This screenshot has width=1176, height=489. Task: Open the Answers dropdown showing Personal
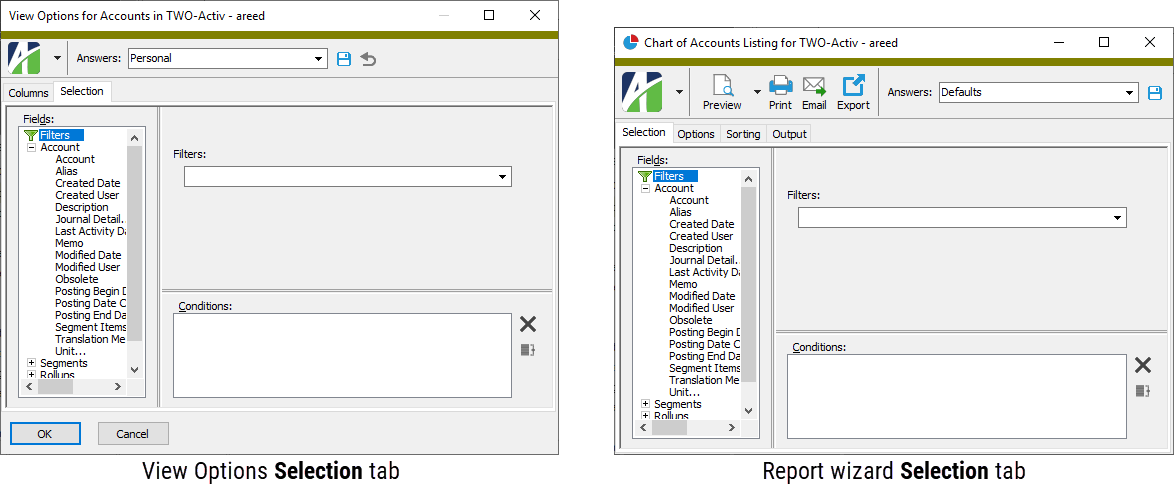[x=319, y=59]
